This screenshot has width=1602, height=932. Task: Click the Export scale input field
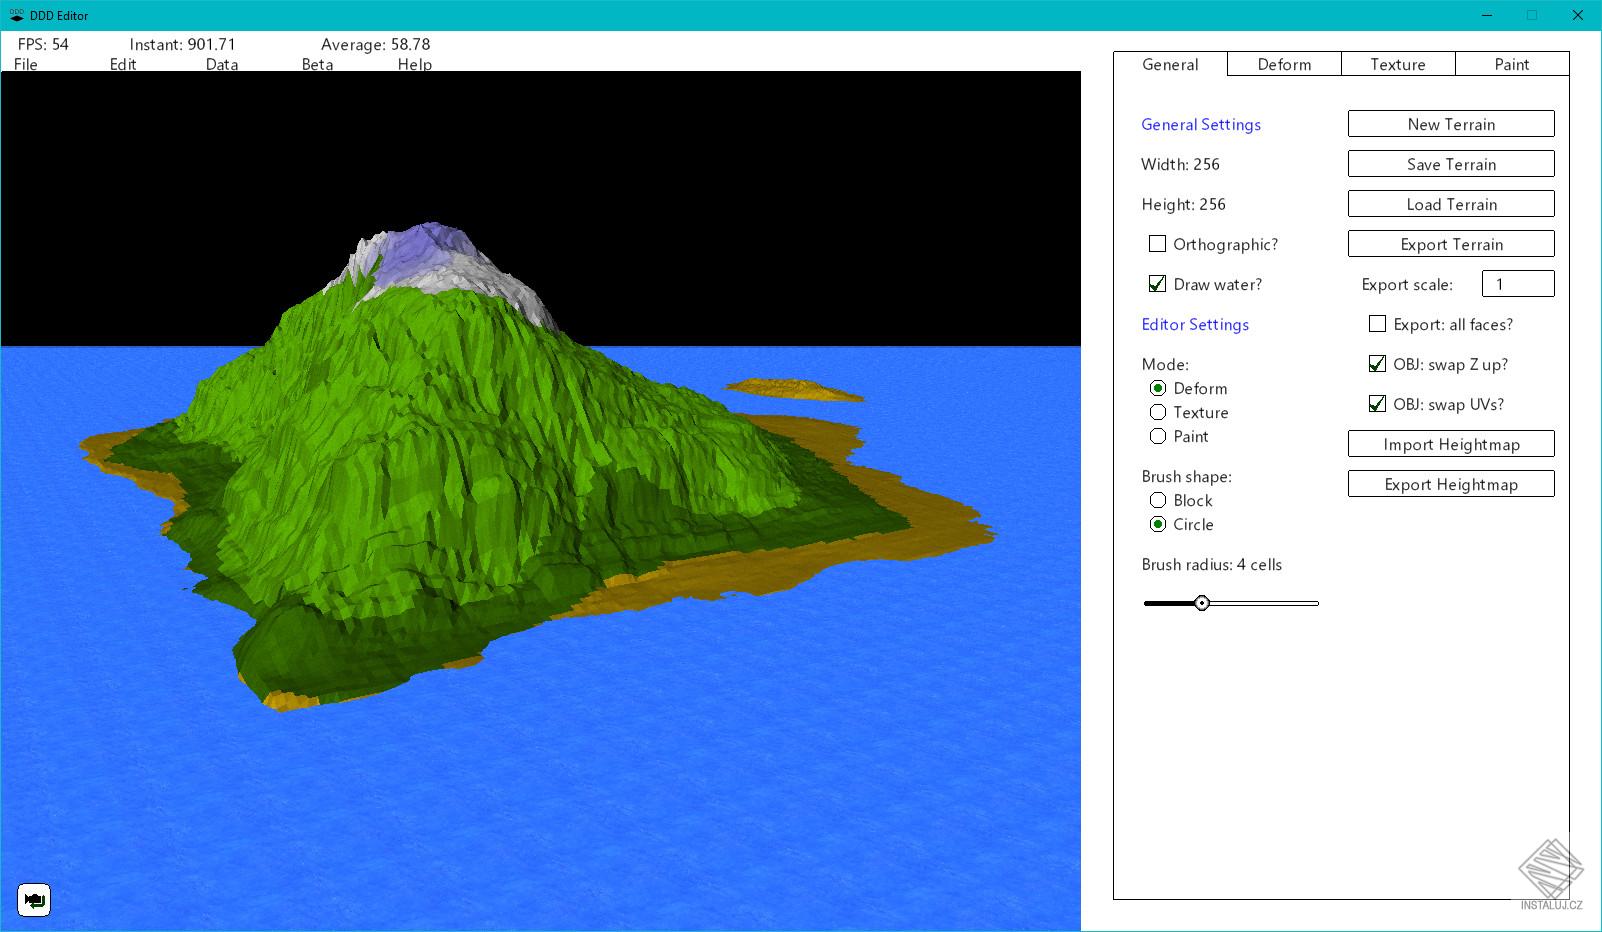pos(1518,283)
